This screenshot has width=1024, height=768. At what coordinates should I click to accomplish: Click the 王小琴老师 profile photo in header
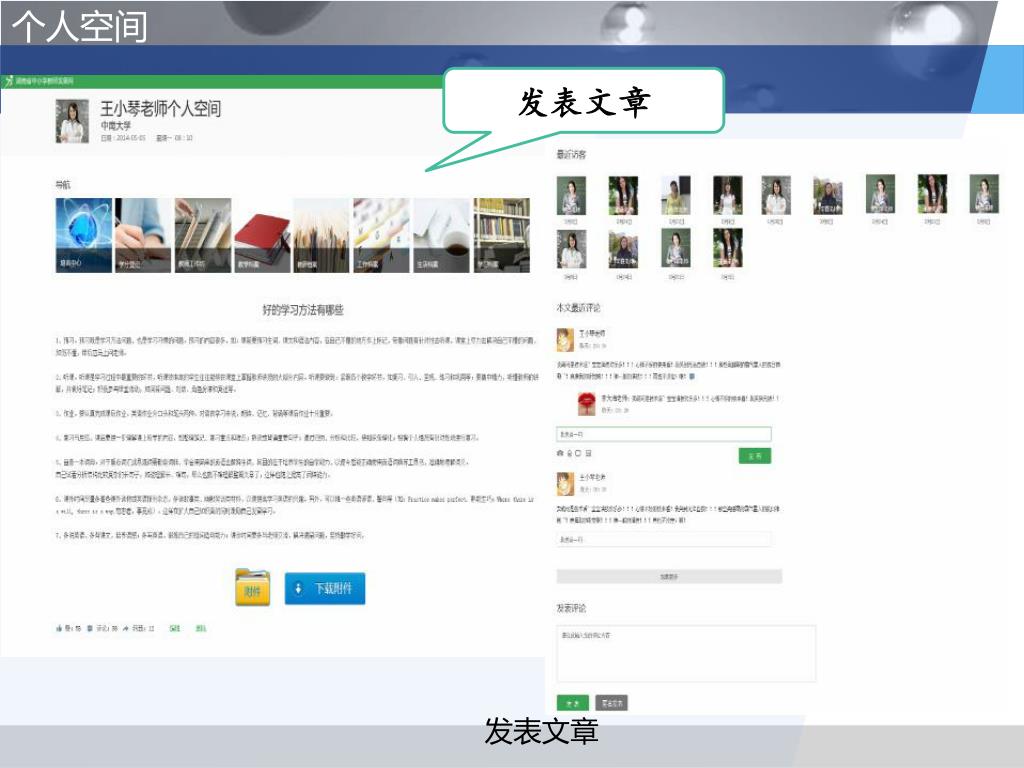point(72,121)
